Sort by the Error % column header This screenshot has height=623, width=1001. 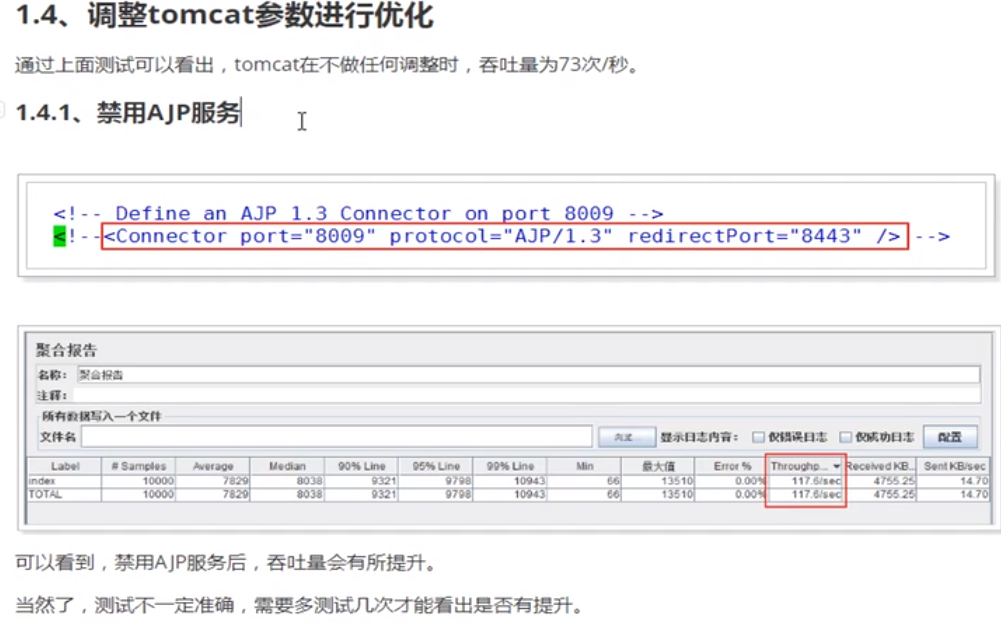tap(732, 466)
